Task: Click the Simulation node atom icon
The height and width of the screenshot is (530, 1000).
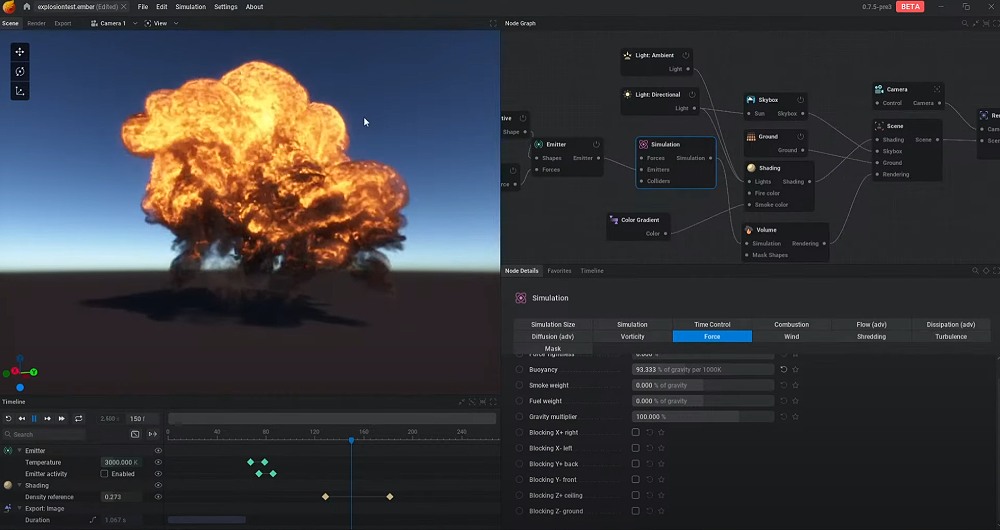Action: 643,145
